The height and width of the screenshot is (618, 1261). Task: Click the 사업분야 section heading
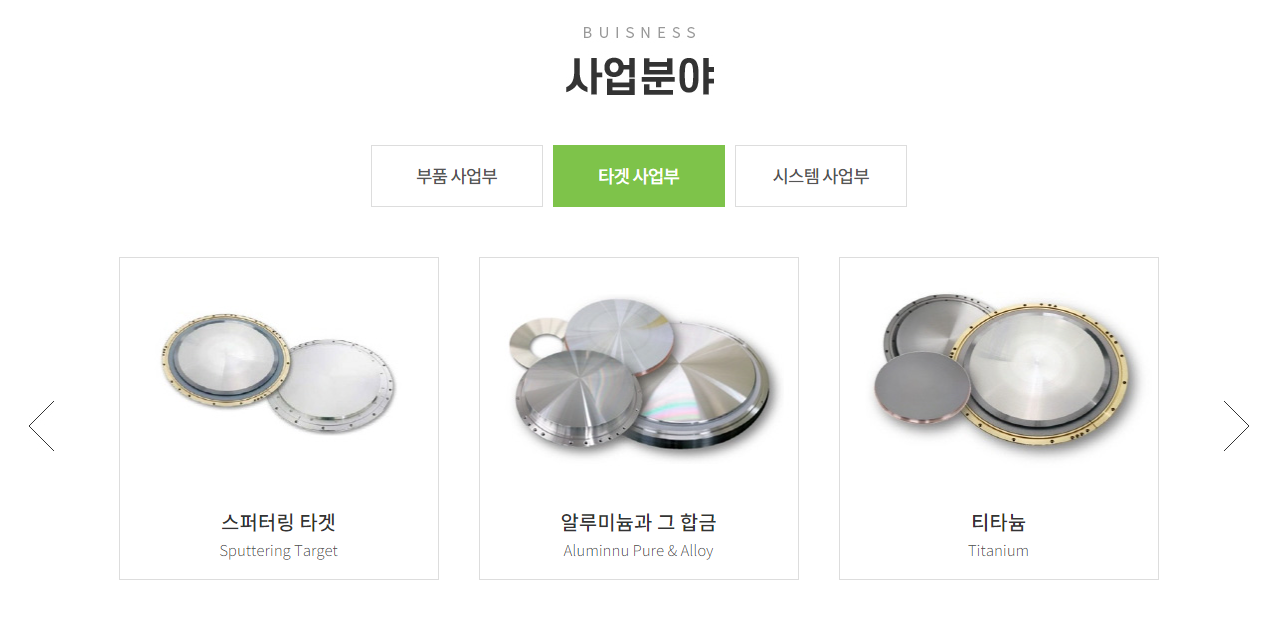click(639, 76)
